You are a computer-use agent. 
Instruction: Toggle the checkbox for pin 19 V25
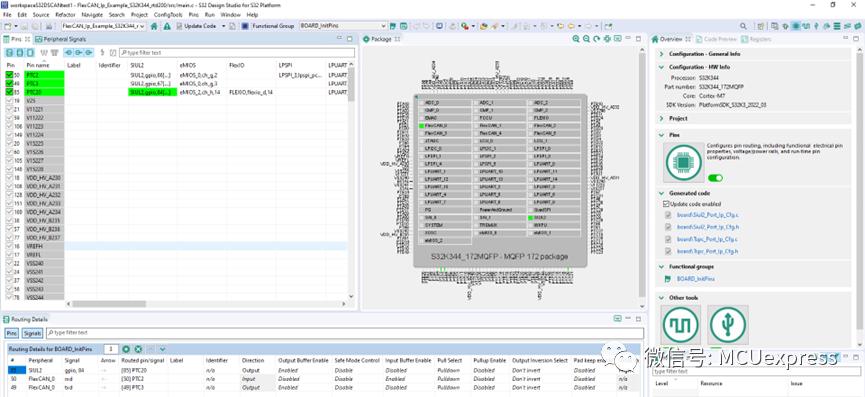[x=9, y=101]
